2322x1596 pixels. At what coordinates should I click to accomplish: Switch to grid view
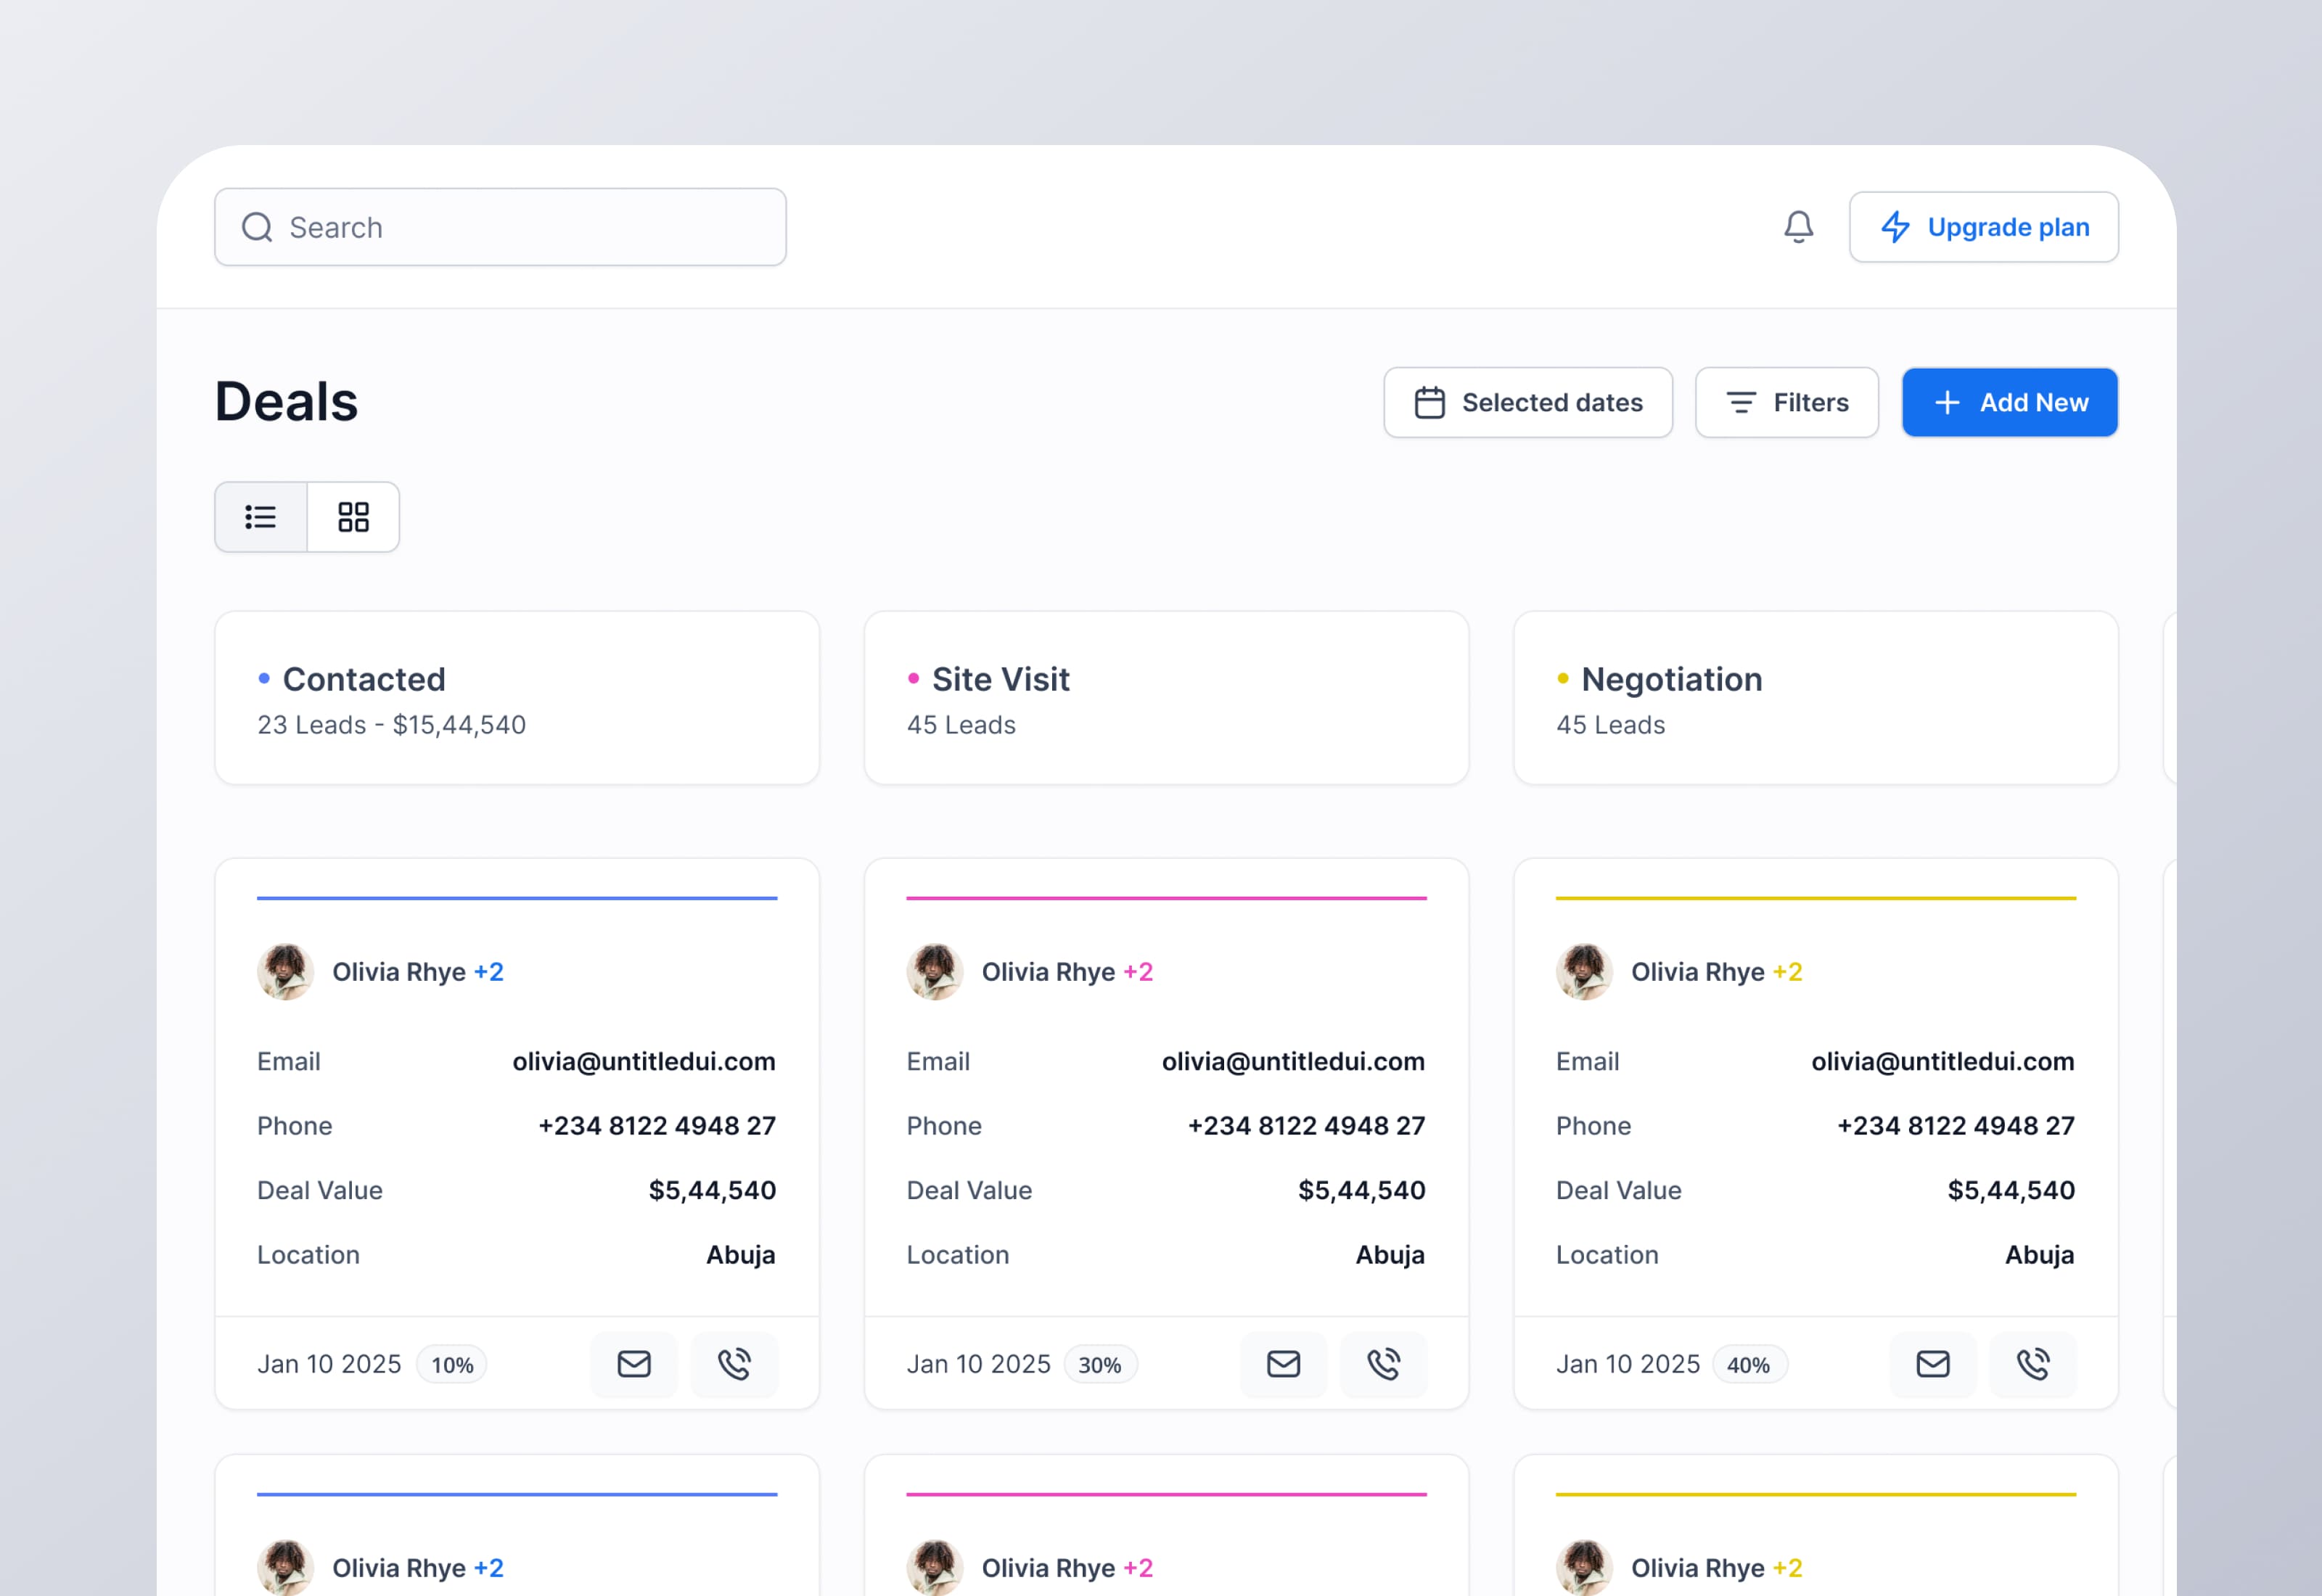pyautogui.click(x=353, y=517)
